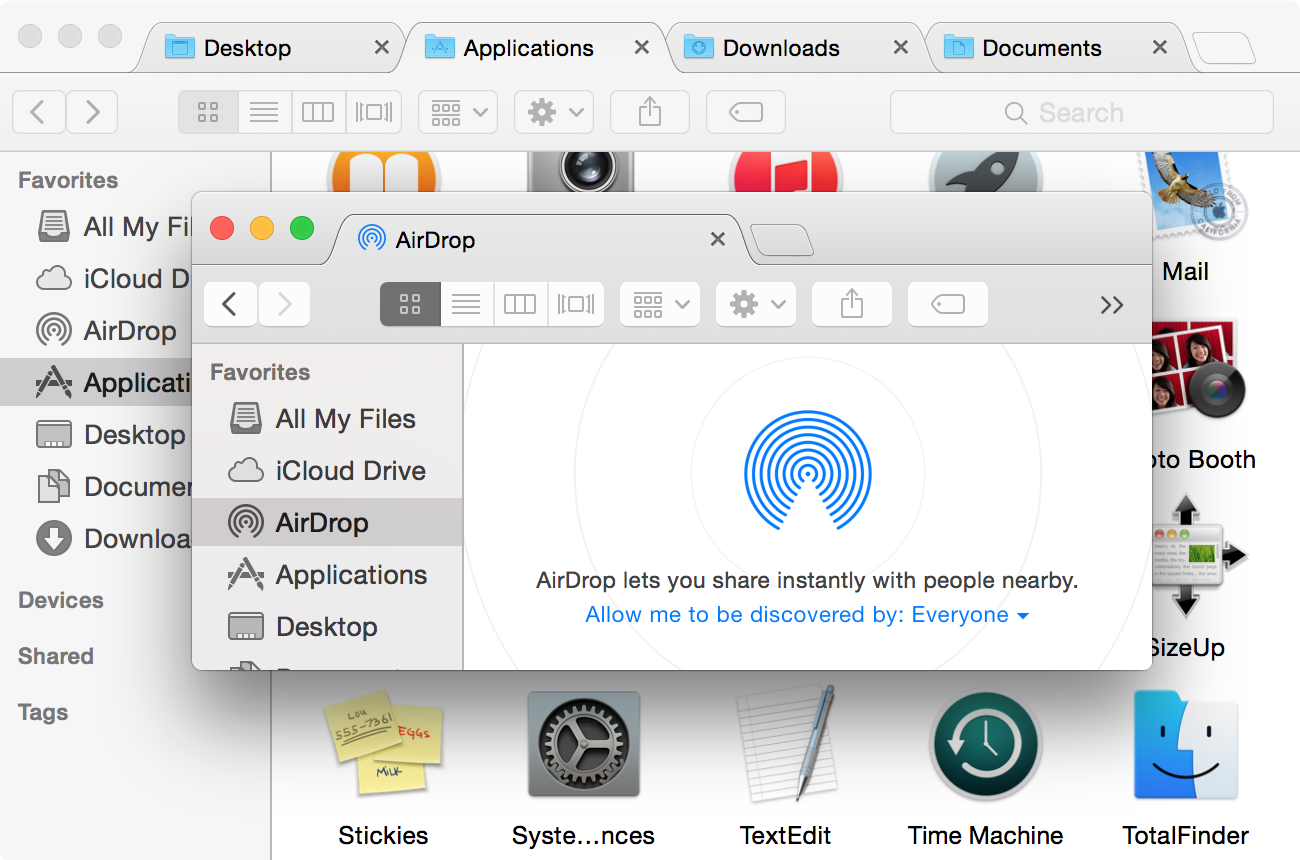
Task: Click the Share button in AirDrop toolbar
Action: [x=851, y=304]
